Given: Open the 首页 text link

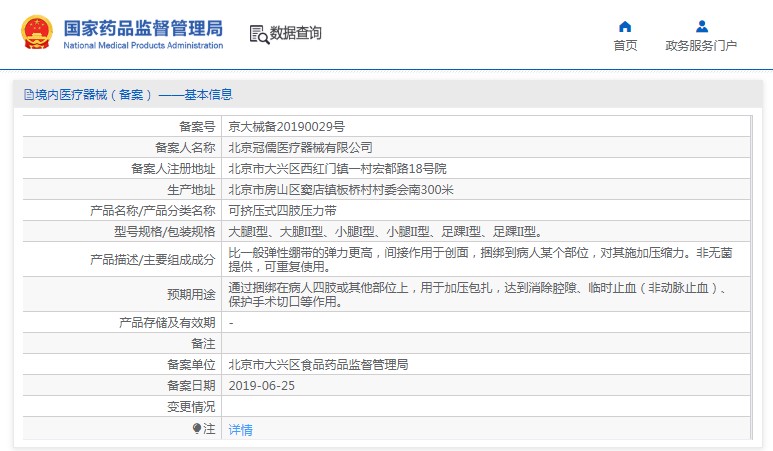Looking at the screenshot, I should [625, 46].
